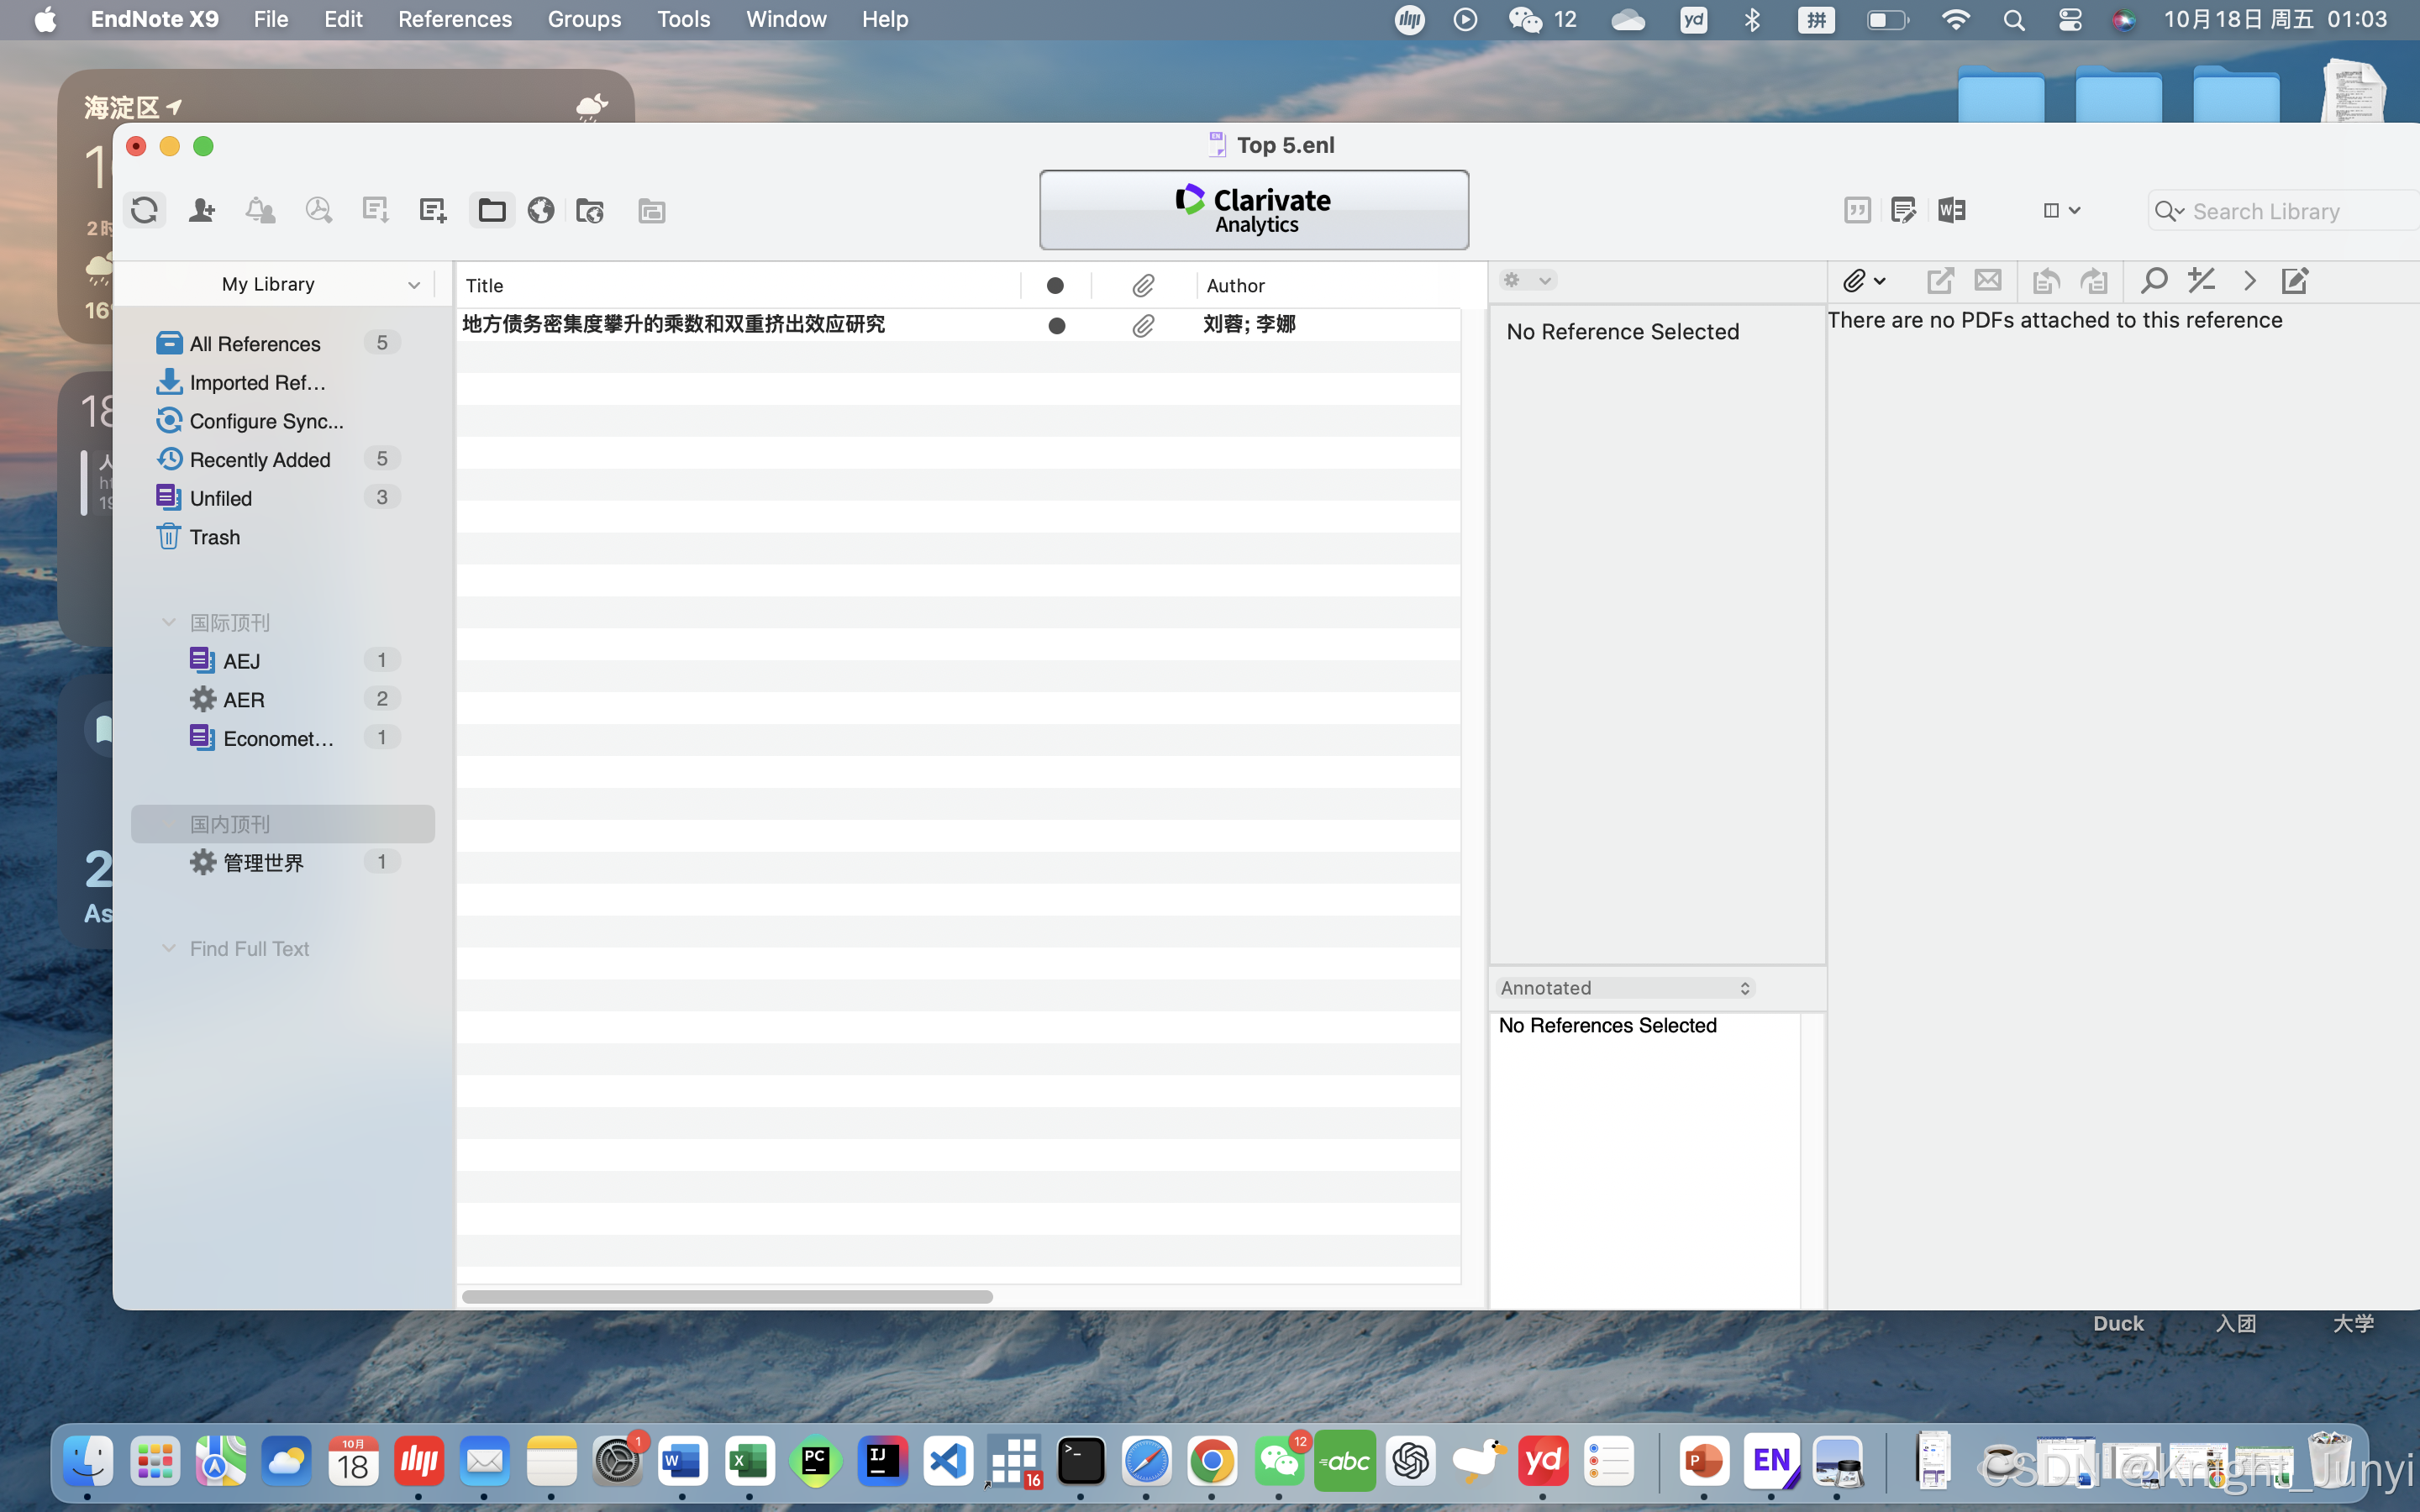
Task: Toggle read status dot on first reference
Action: click(1056, 325)
